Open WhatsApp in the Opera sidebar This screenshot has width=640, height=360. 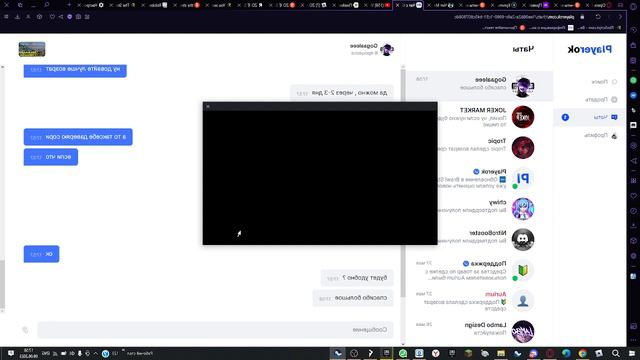pyautogui.click(x=633, y=80)
